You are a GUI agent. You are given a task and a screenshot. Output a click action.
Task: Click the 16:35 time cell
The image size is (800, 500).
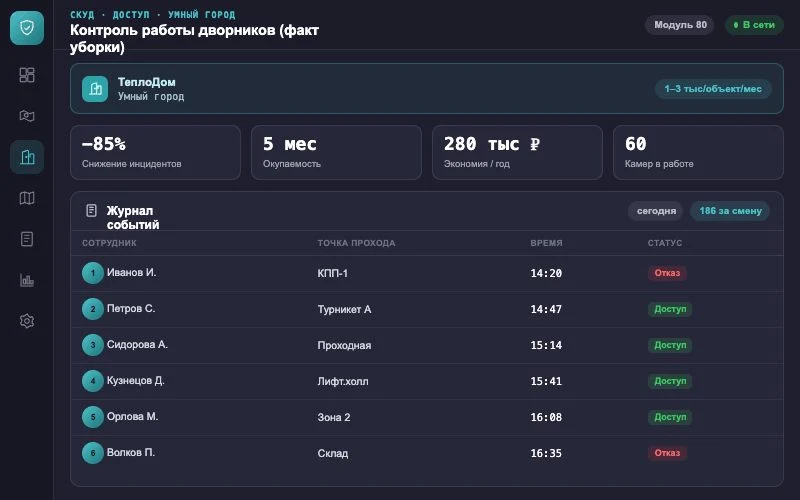(x=546, y=453)
